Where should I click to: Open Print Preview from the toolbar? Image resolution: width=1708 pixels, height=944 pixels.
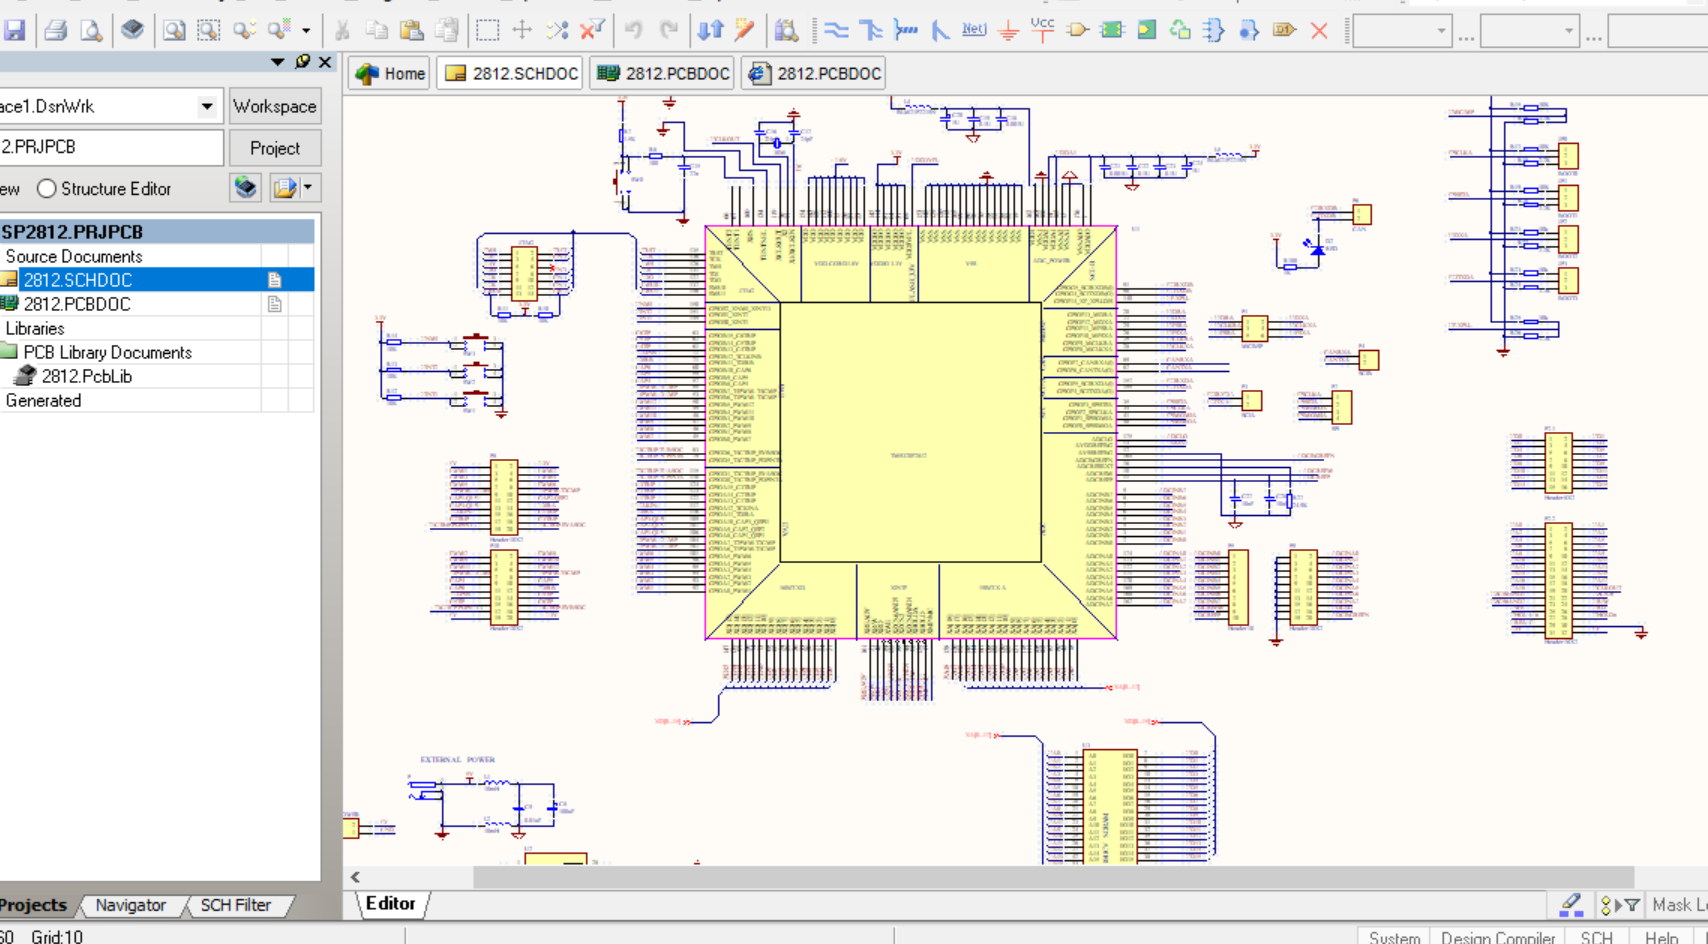91,30
